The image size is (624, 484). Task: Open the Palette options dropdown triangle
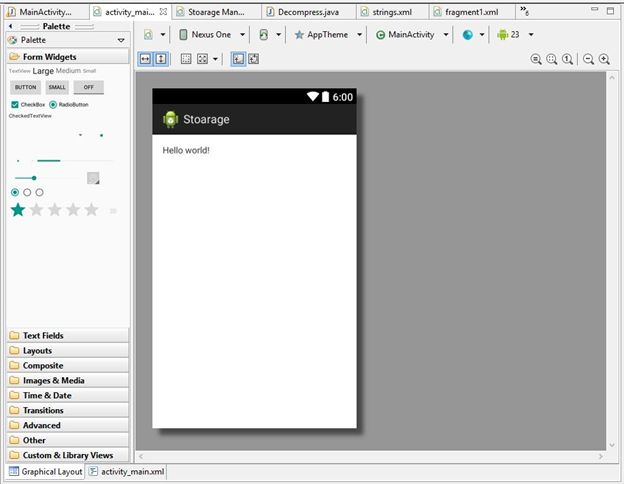click(121, 41)
